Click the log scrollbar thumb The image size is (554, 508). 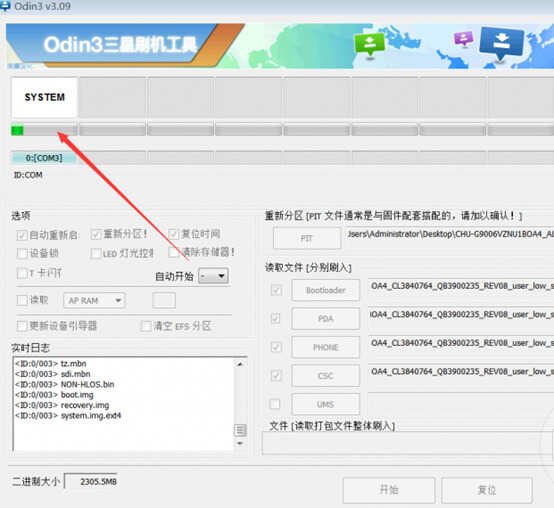click(240, 430)
